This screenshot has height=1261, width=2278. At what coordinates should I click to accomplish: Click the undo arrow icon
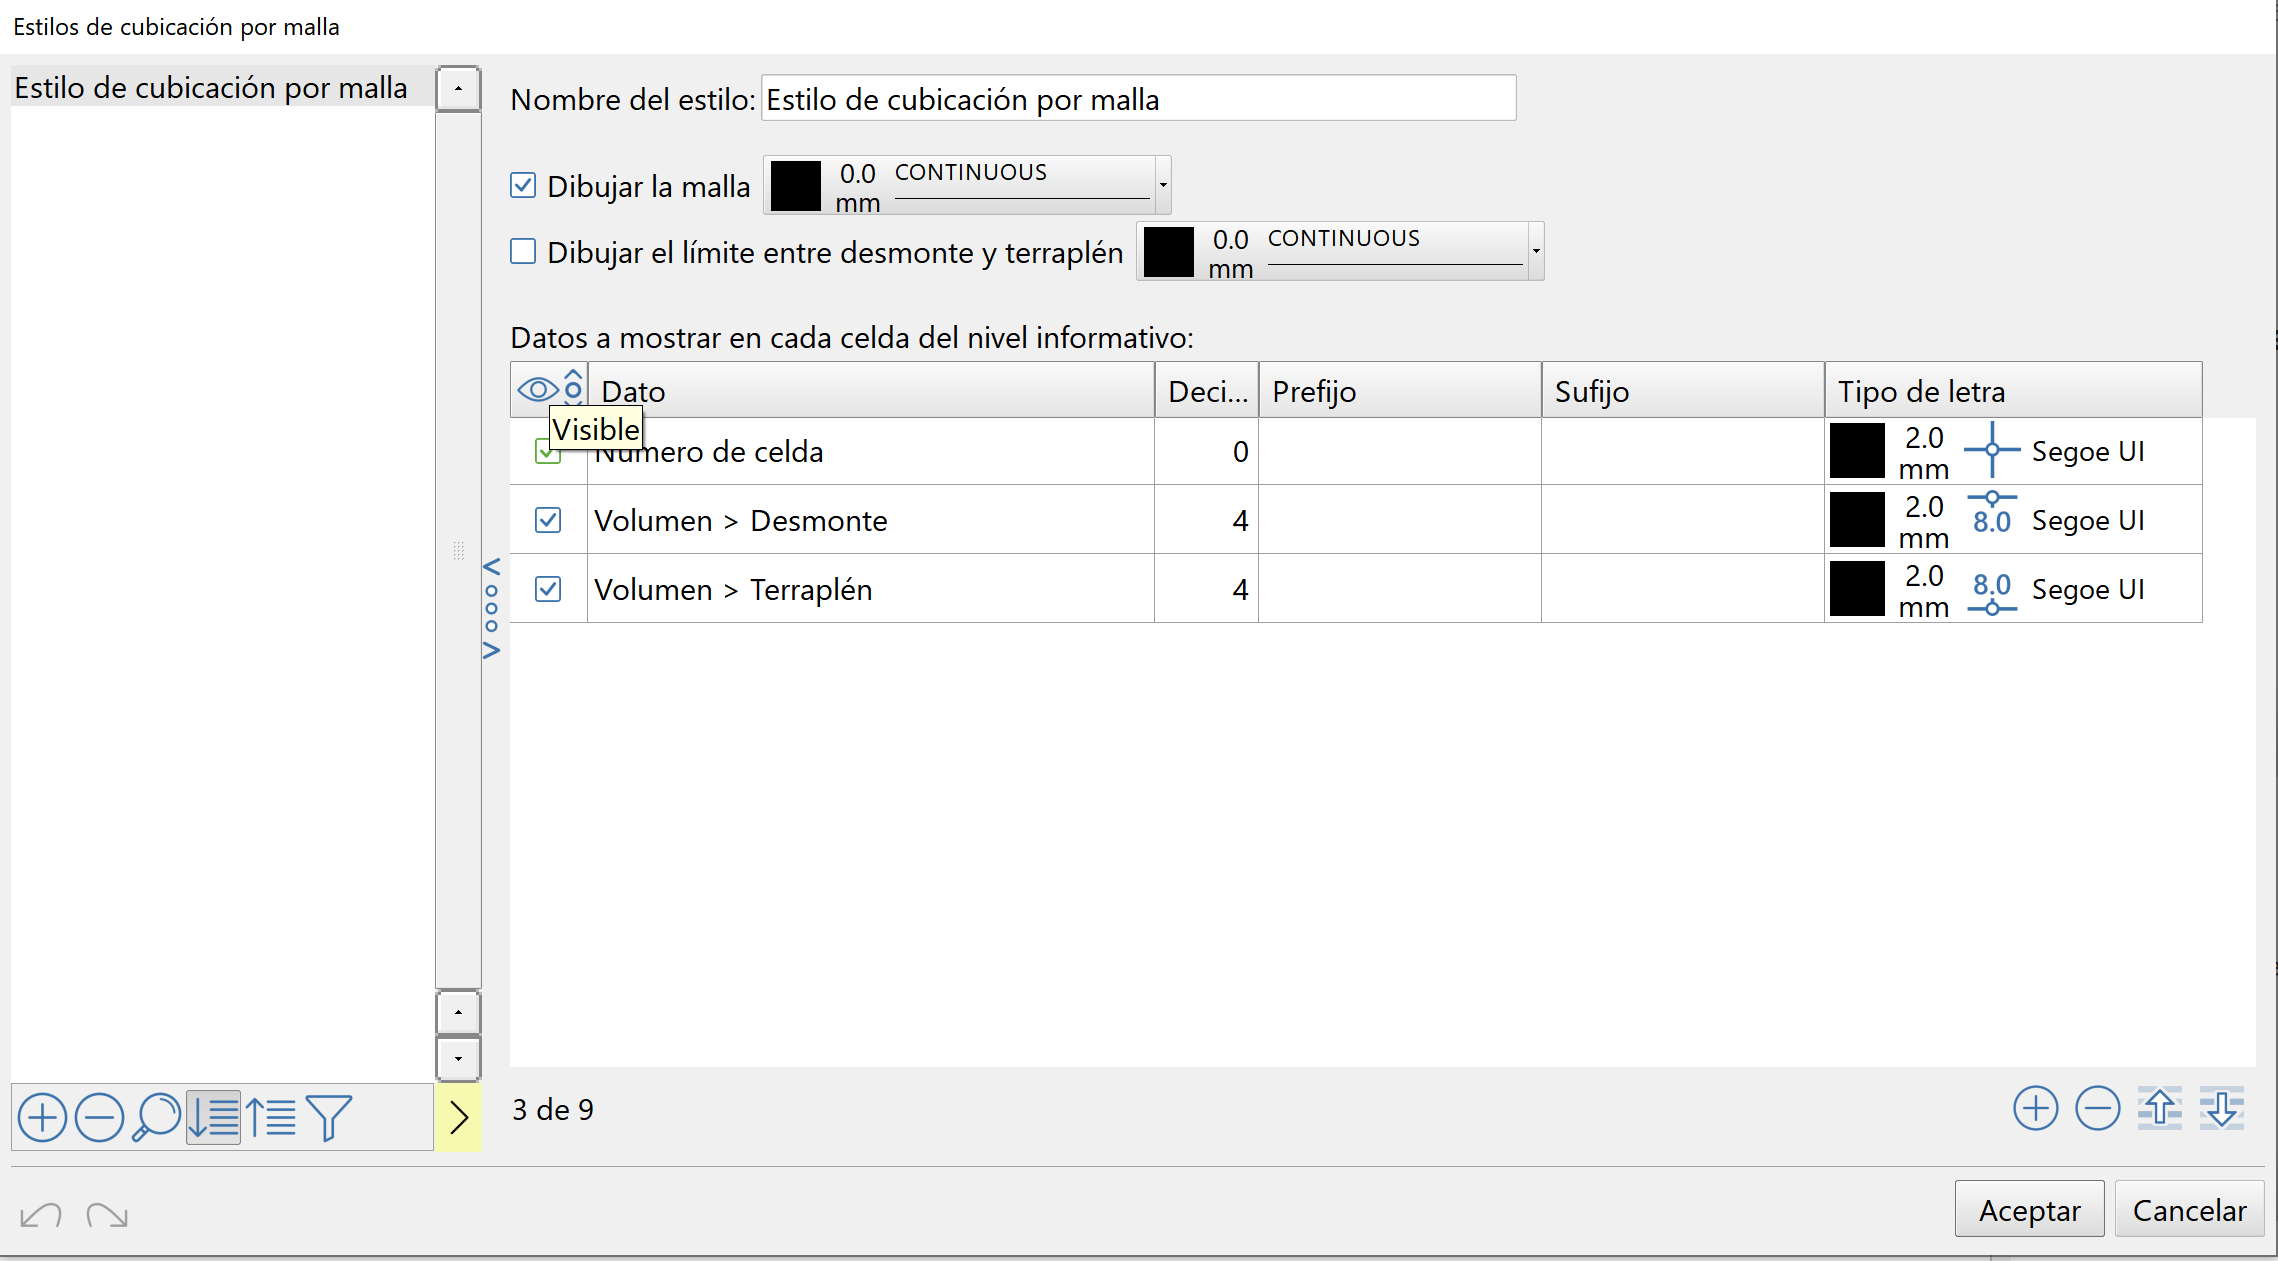click(x=41, y=1215)
